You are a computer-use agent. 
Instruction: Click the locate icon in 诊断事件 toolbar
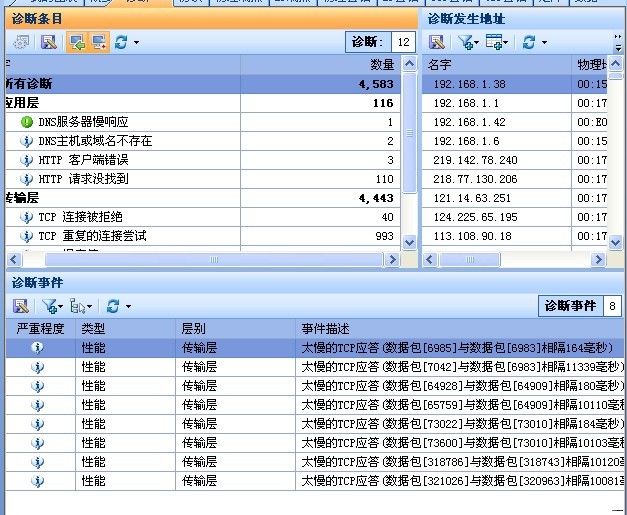[78, 306]
